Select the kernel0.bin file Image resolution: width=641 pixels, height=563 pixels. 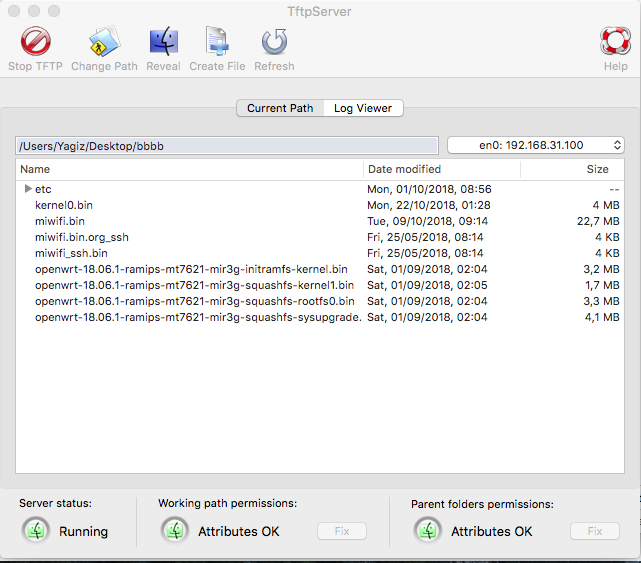coord(320,205)
